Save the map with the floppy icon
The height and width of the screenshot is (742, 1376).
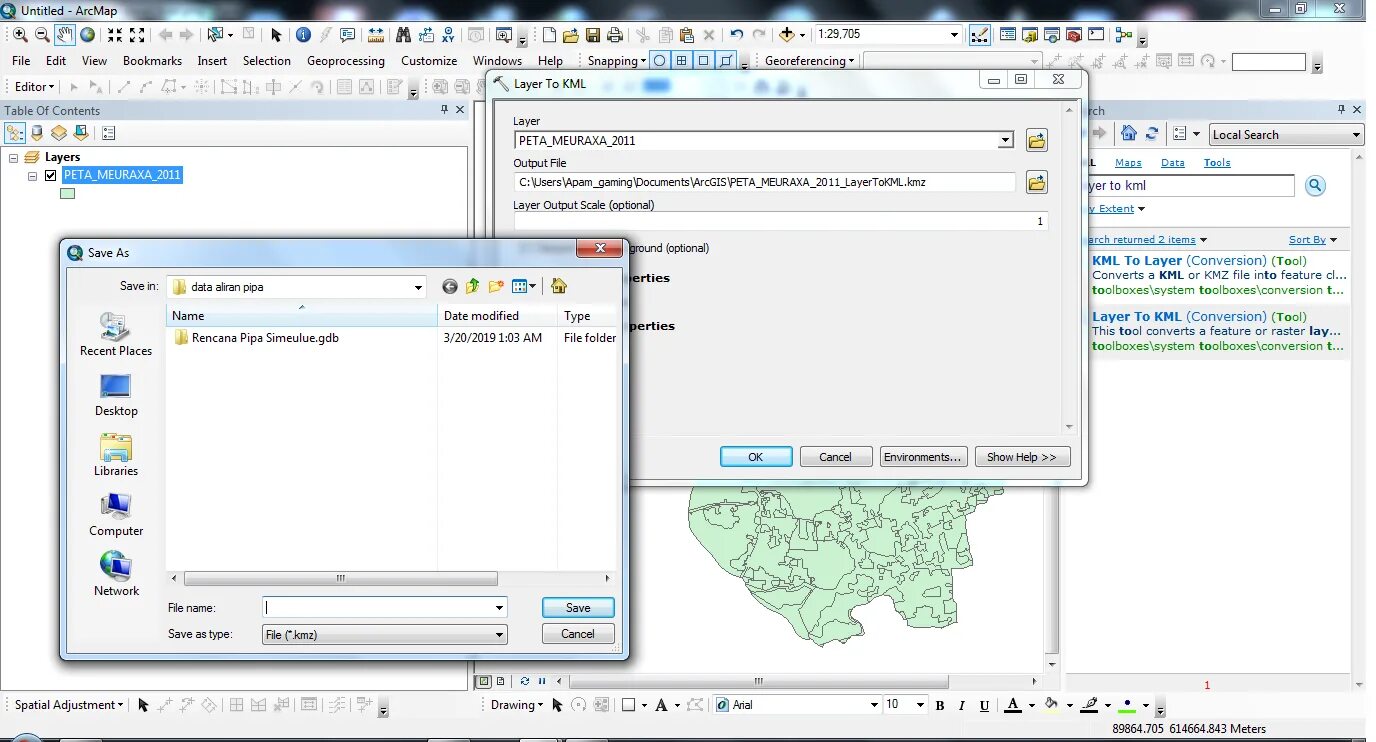(x=593, y=35)
